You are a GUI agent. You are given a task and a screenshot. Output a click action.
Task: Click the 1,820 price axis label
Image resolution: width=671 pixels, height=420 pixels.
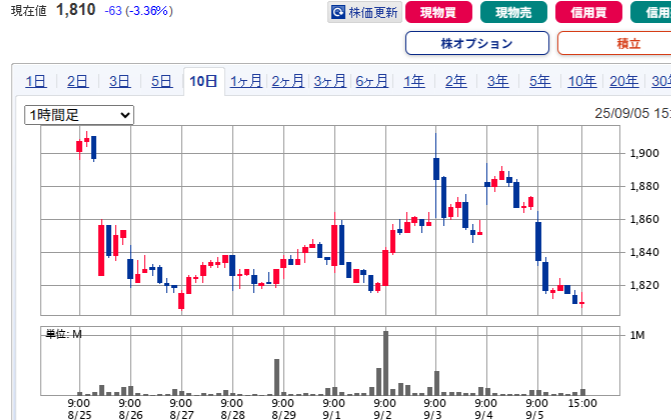644,285
